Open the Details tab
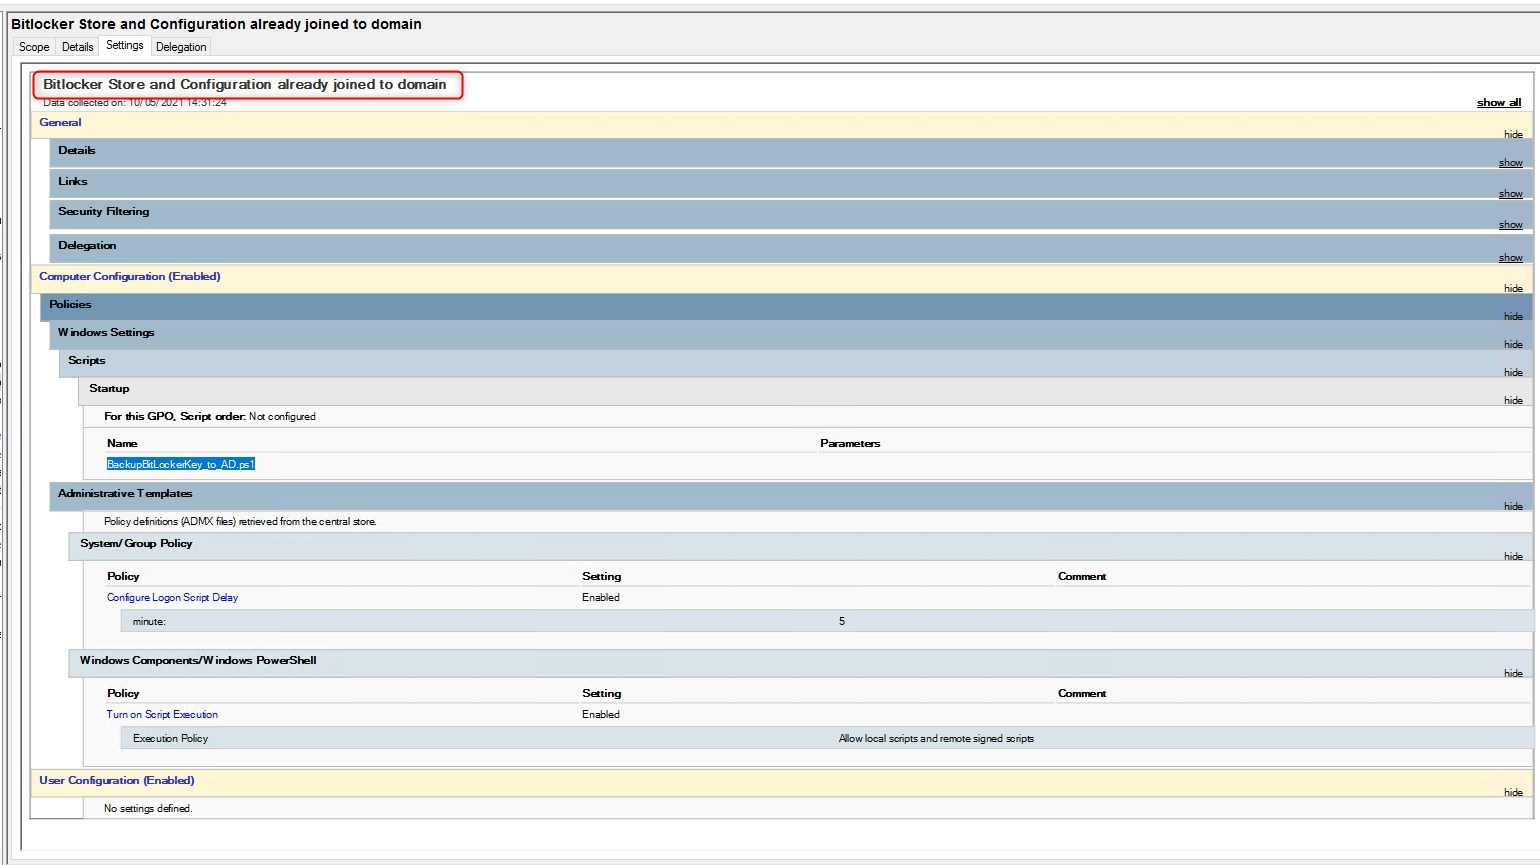Viewport: 1540px width, 865px height. click(x=77, y=47)
